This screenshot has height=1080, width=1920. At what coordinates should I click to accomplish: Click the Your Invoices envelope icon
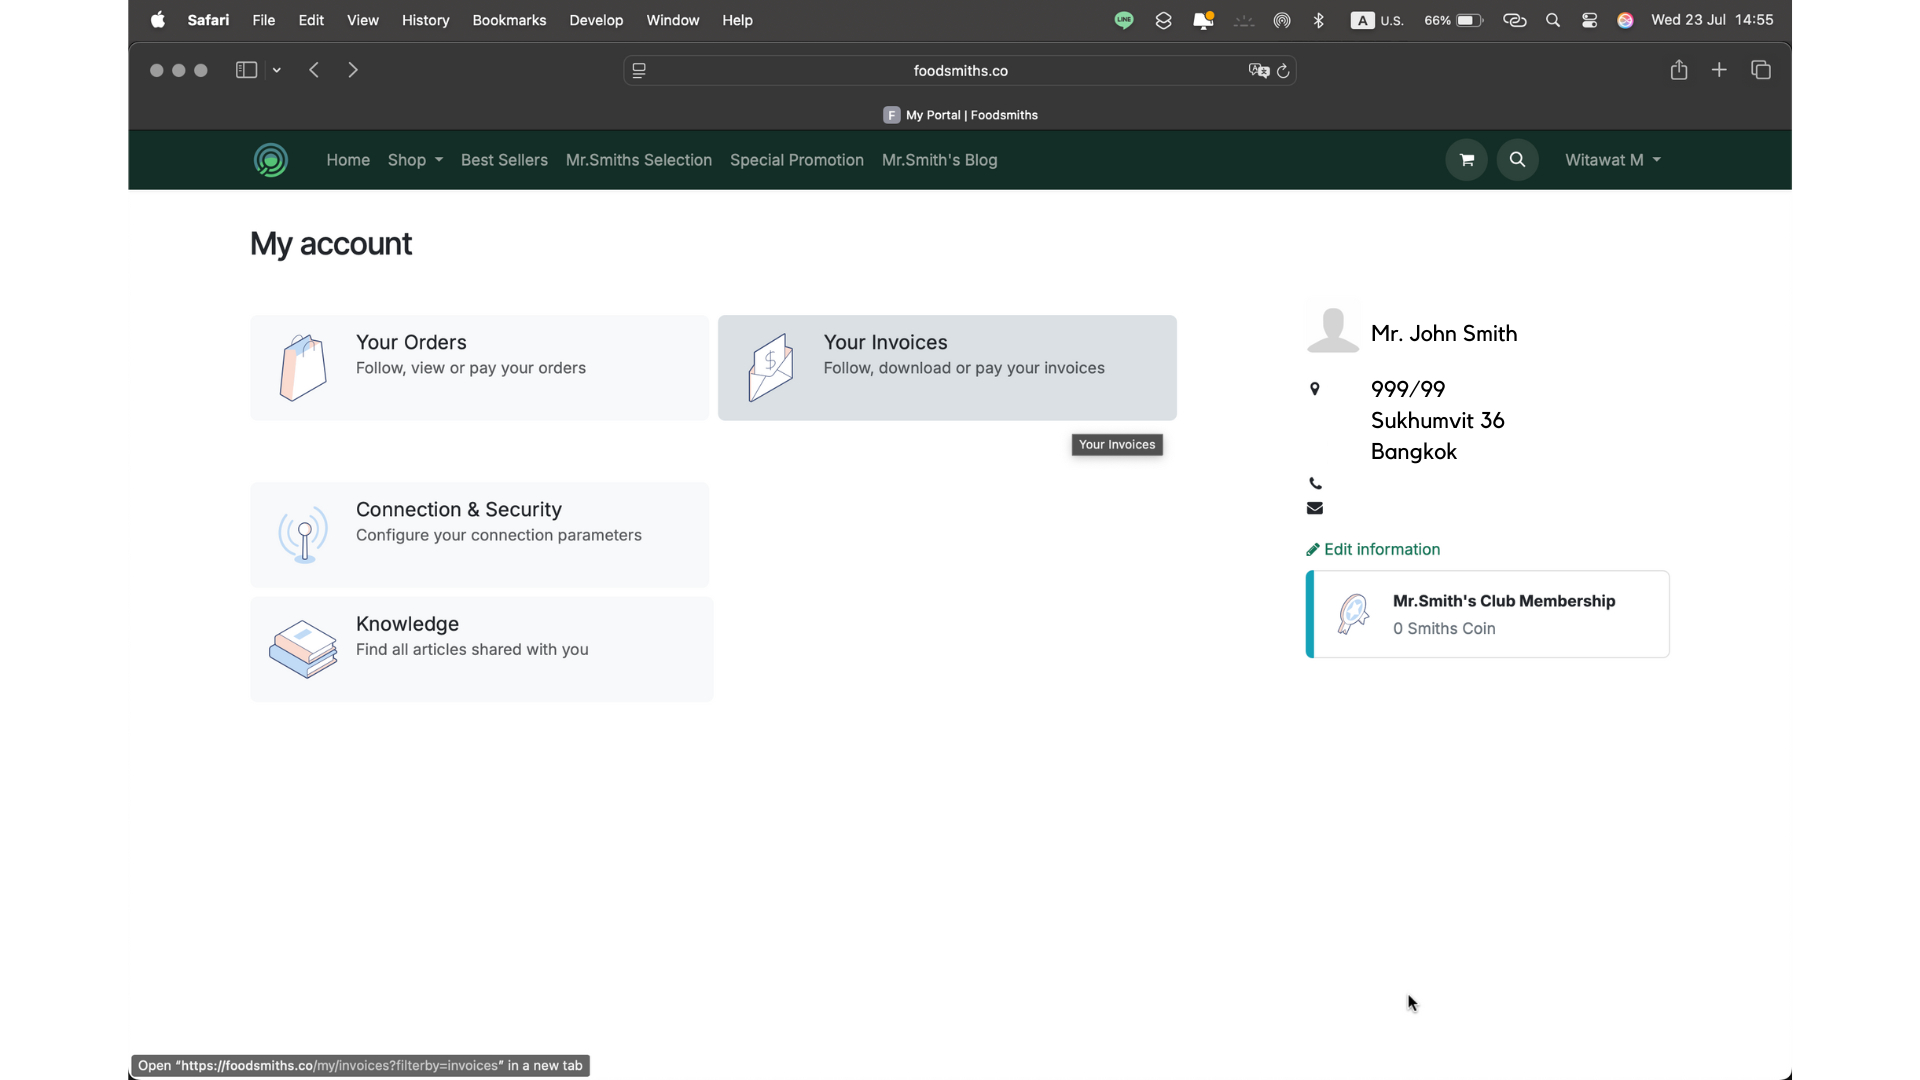click(770, 366)
